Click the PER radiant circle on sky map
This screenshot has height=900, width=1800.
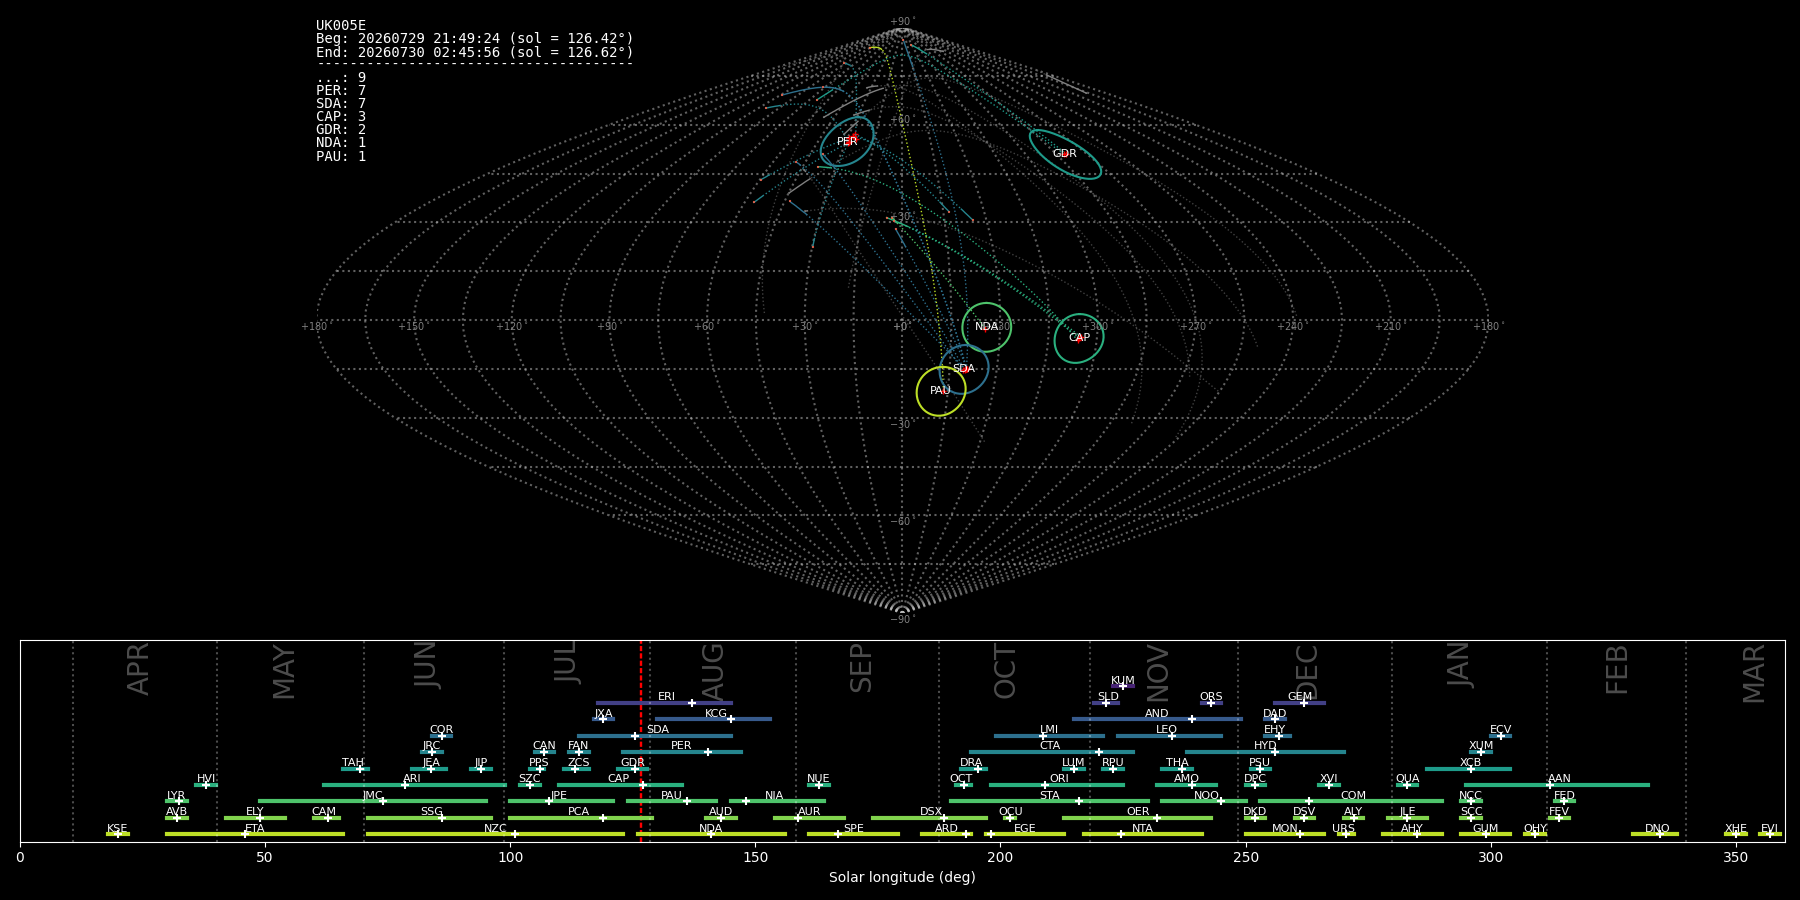pyautogui.click(x=847, y=142)
